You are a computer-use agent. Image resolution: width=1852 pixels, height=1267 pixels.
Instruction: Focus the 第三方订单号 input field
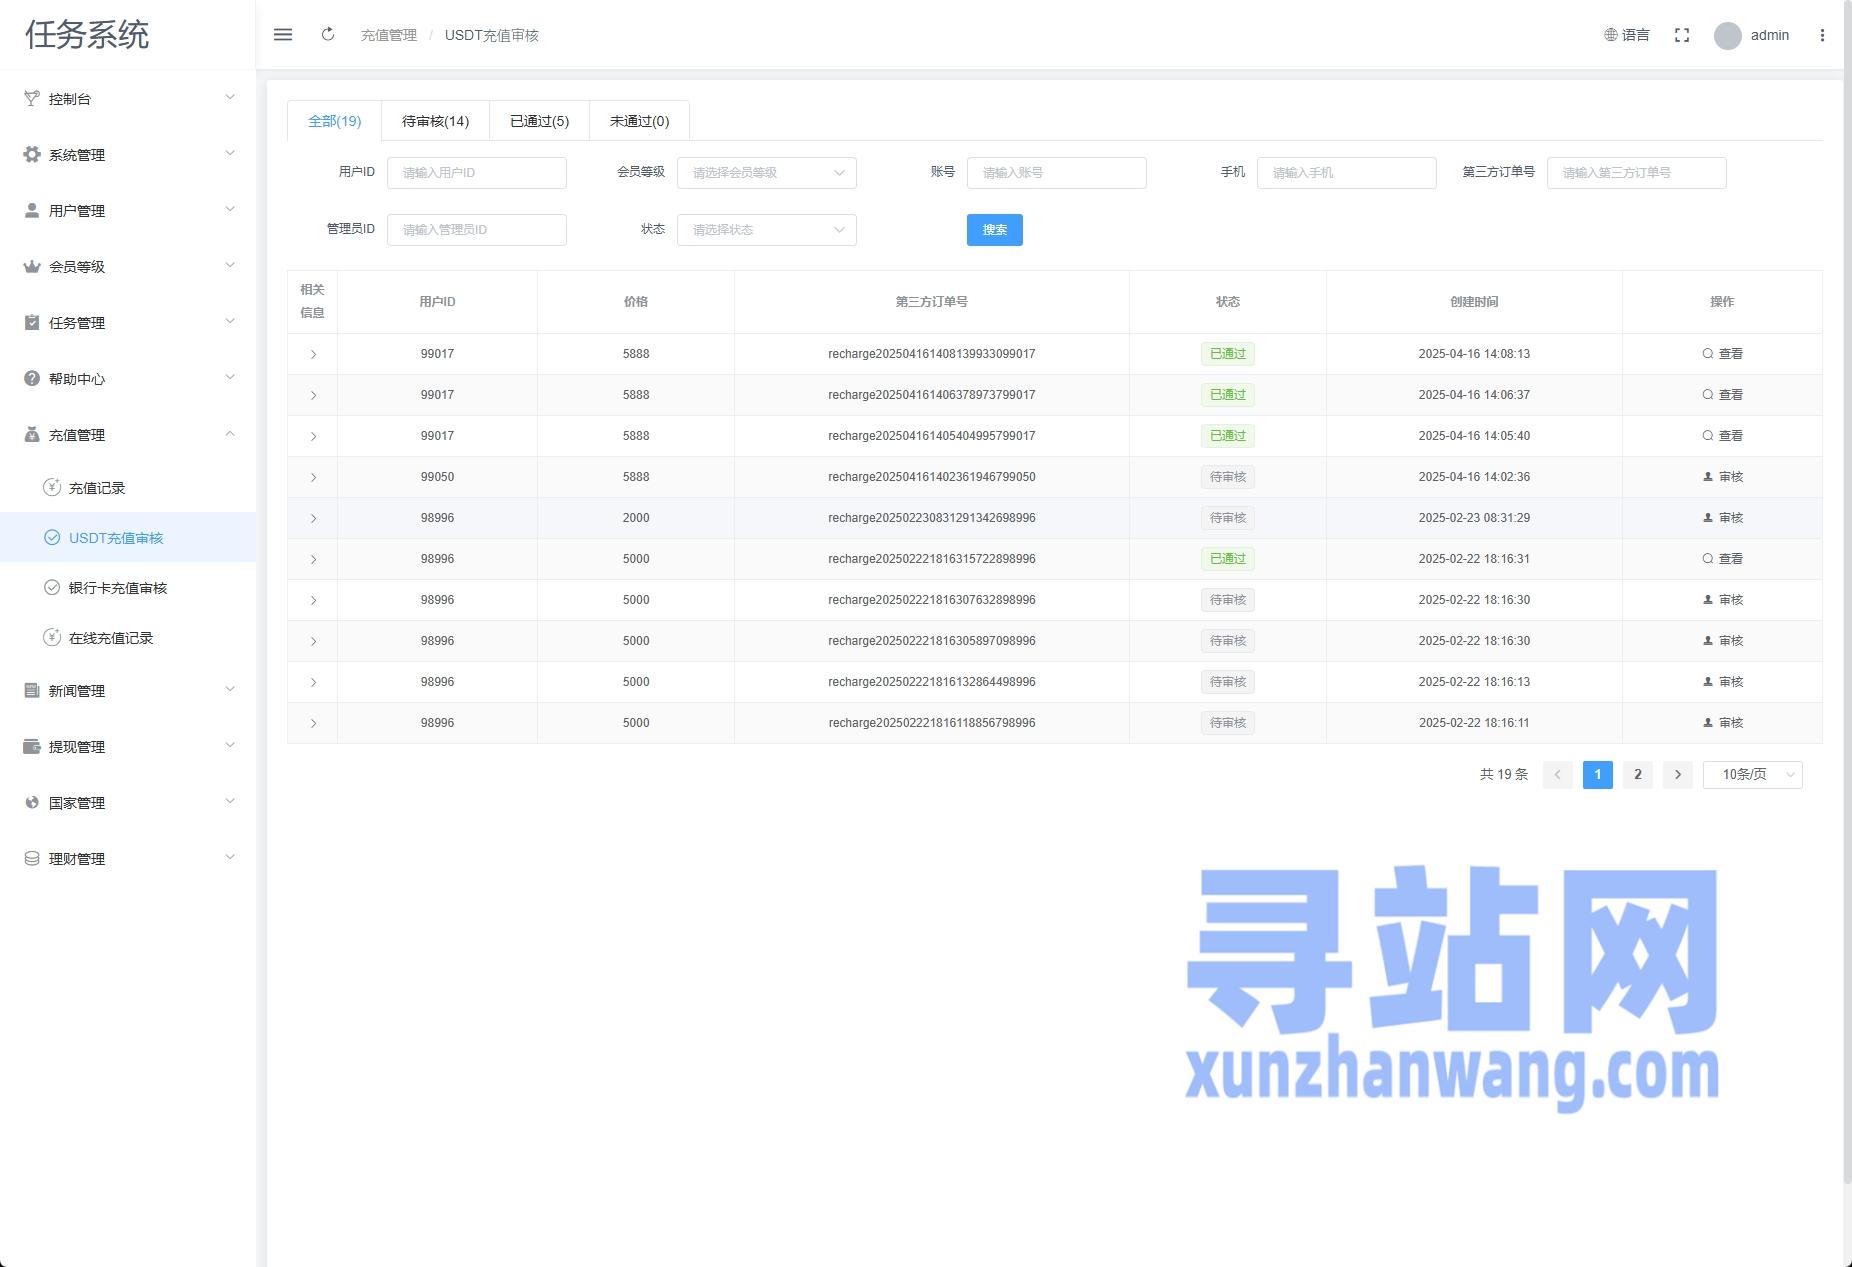(x=1637, y=173)
